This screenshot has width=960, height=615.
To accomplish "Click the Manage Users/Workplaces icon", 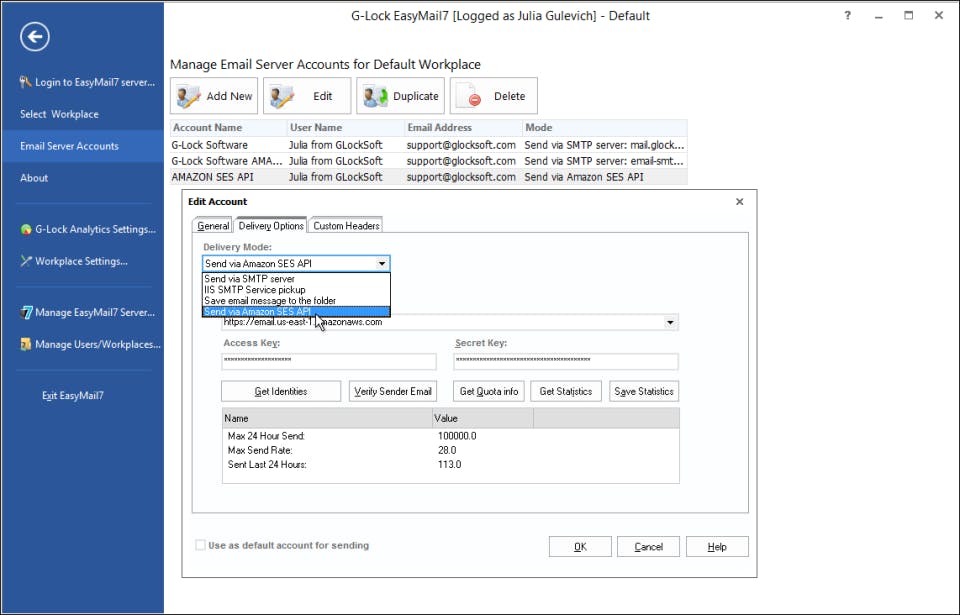I will [x=26, y=344].
